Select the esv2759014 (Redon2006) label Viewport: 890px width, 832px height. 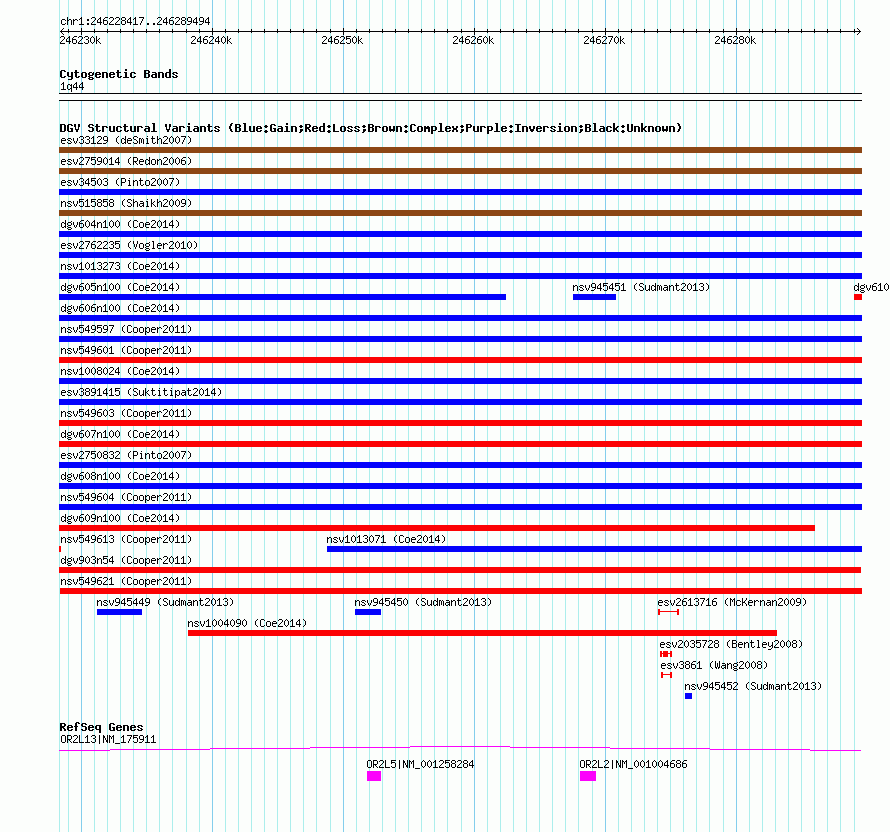click(x=126, y=161)
